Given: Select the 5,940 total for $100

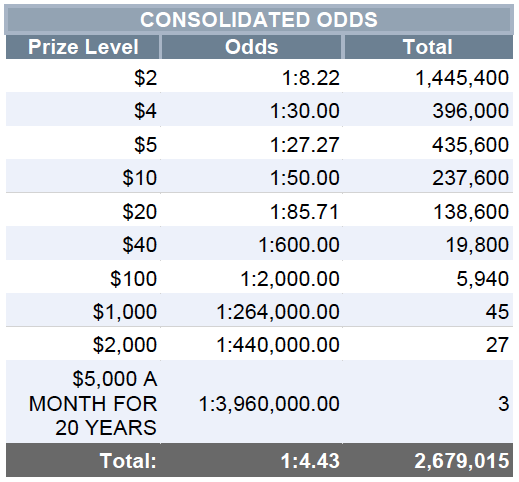Looking at the screenshot, I should [428, 278].
